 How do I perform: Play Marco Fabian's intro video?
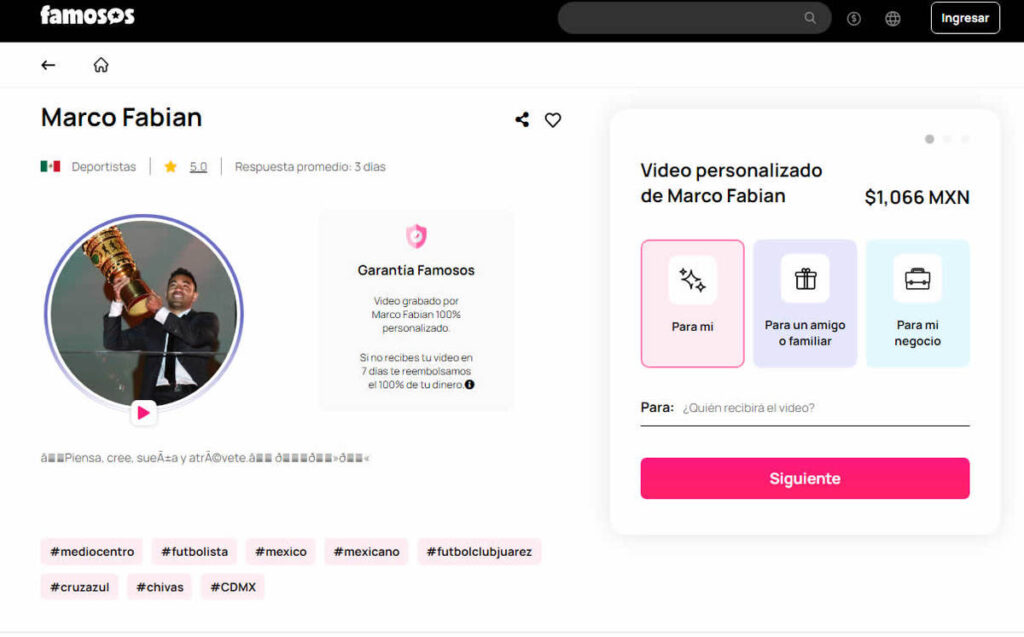[143, 412]
